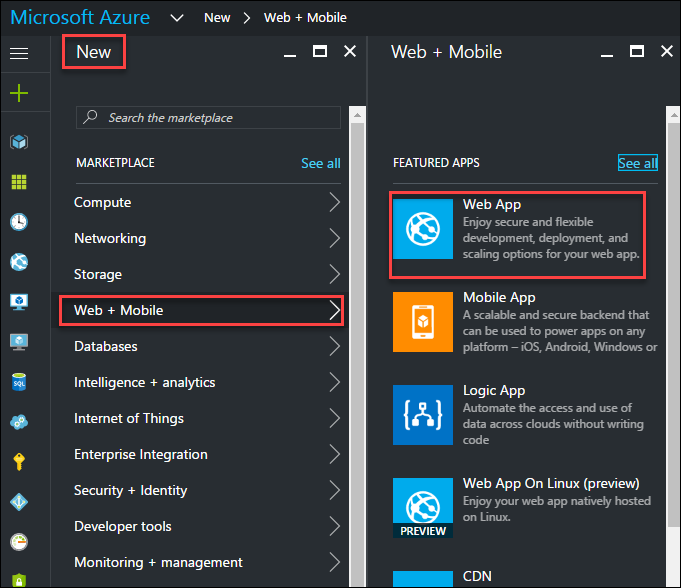681x588 pixels.
Task: Open the blue diamond directory icon
Action: coord(19,502)
